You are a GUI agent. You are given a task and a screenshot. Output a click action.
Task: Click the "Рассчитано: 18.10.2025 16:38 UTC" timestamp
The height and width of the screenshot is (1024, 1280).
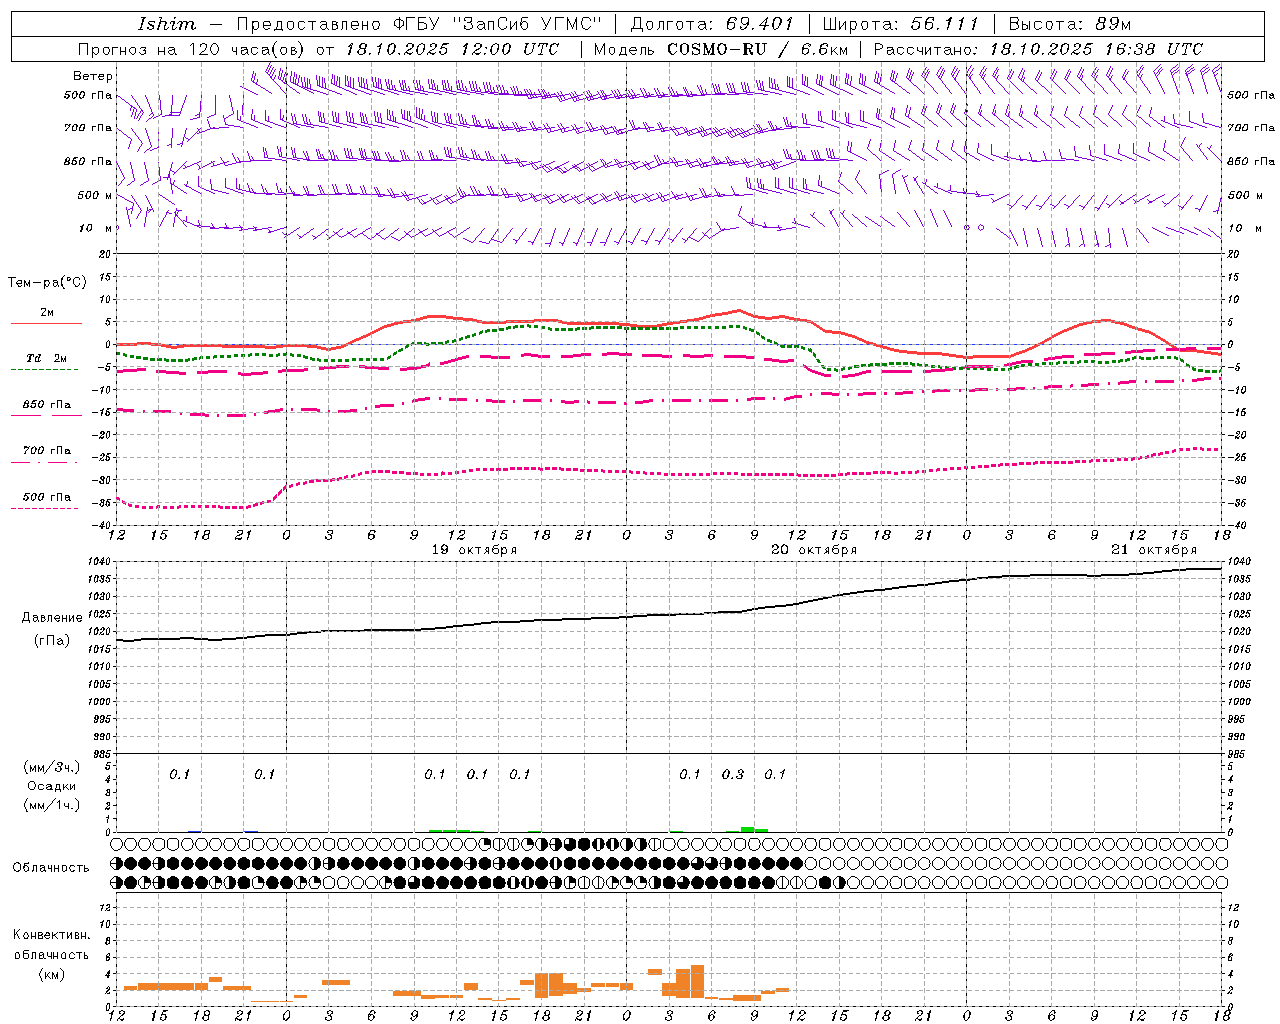click(x=1038, y=49)
